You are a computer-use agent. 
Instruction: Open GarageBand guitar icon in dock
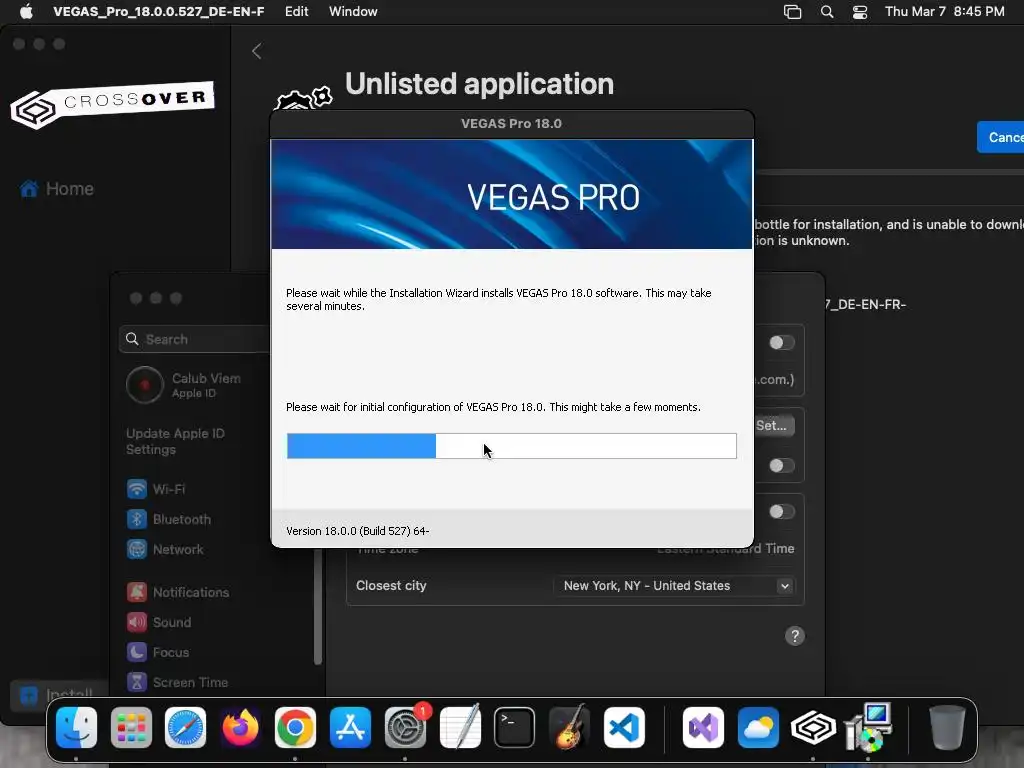coord(569,727)
